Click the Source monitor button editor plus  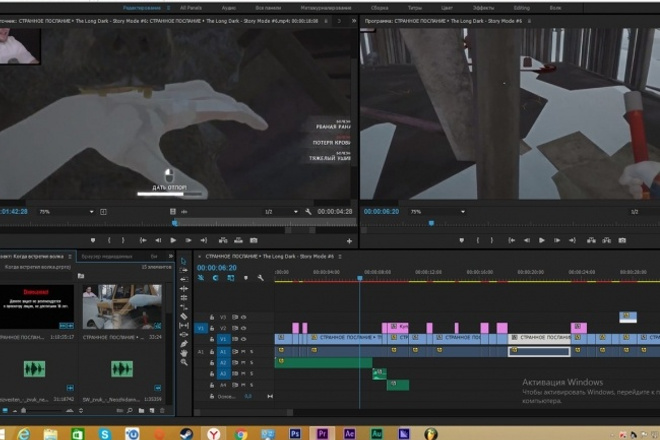349,241
